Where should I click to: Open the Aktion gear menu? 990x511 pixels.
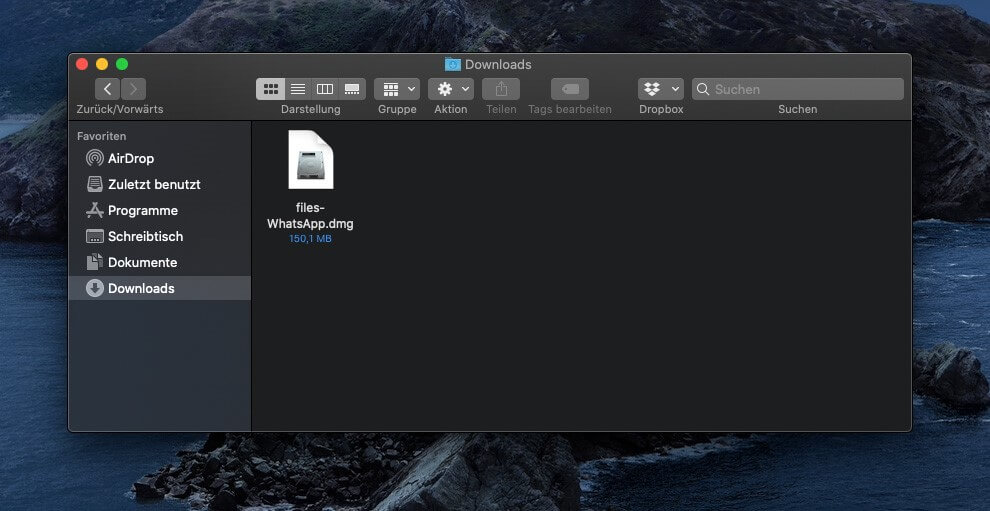point(451,89)
